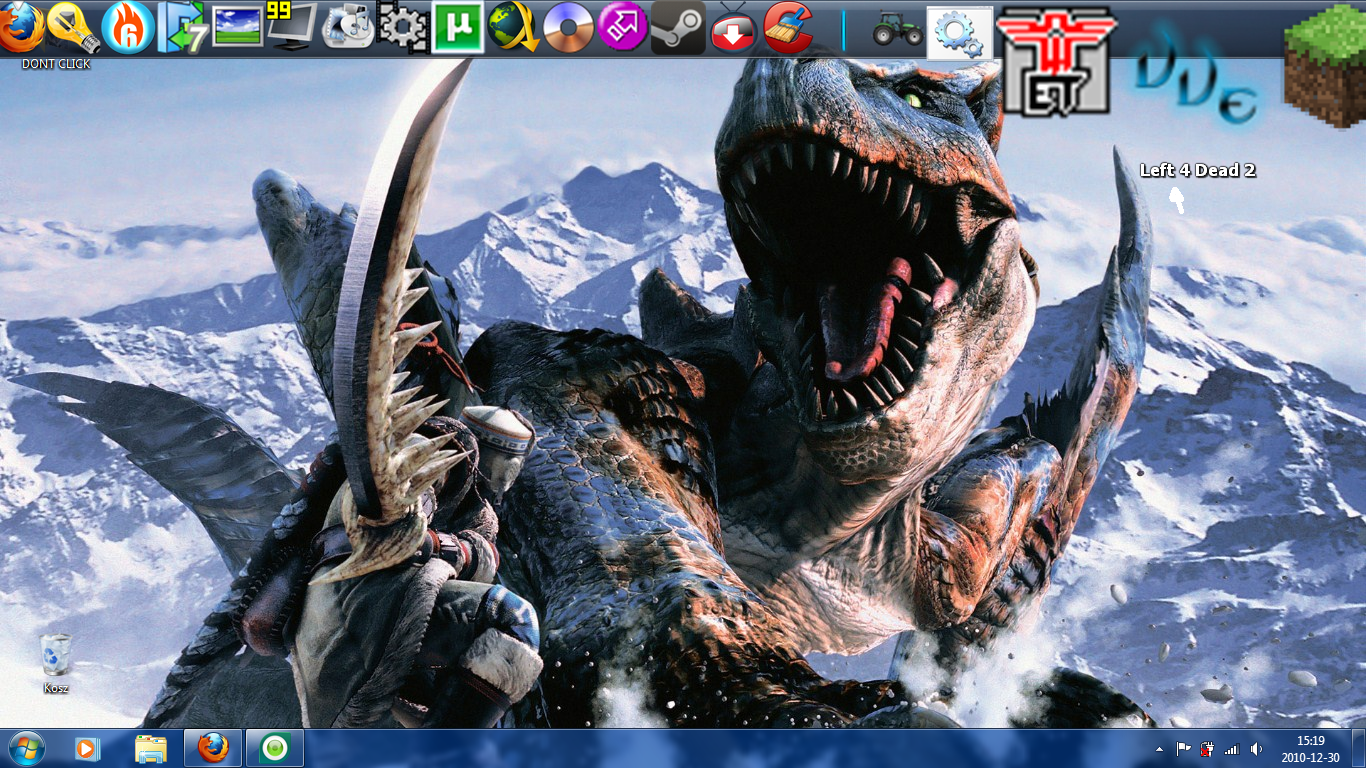Launch uTorrent from the dock
The image size is (1366, 768).
click(458, 27)
